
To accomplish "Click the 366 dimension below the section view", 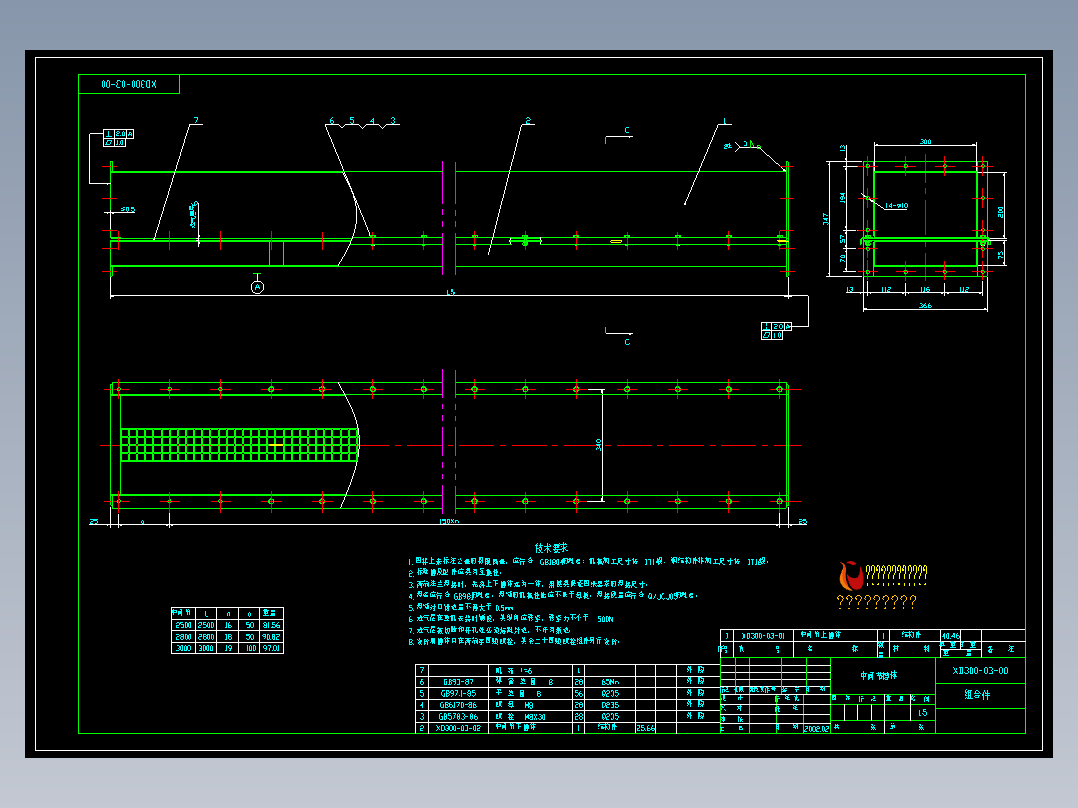I will 925,305.
